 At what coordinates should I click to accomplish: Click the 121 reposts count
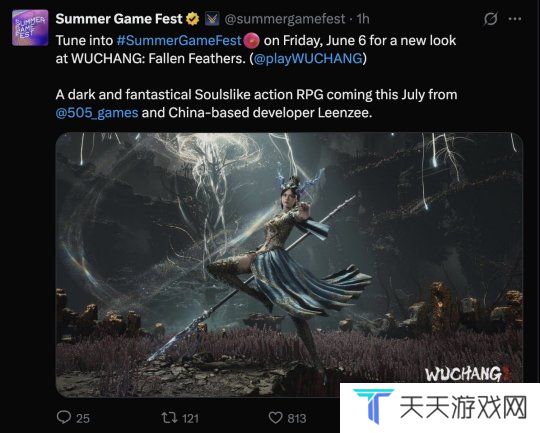click(x=190, y=418)
